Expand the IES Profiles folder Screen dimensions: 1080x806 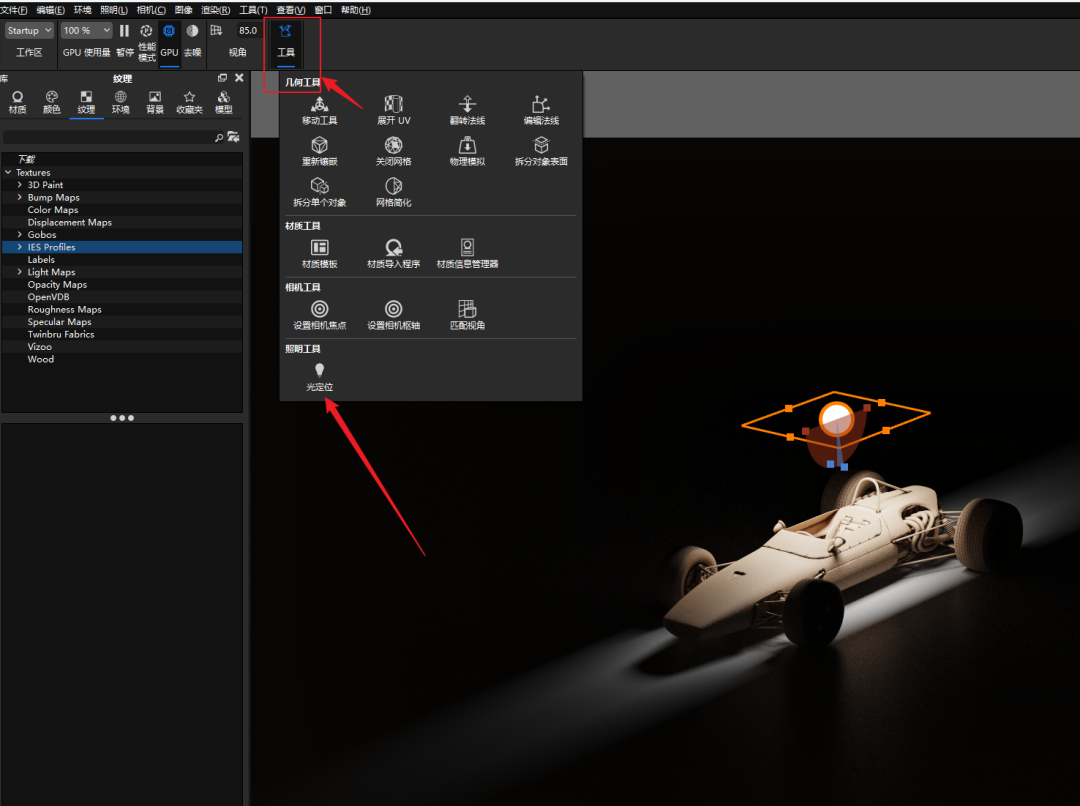[19, 247]
